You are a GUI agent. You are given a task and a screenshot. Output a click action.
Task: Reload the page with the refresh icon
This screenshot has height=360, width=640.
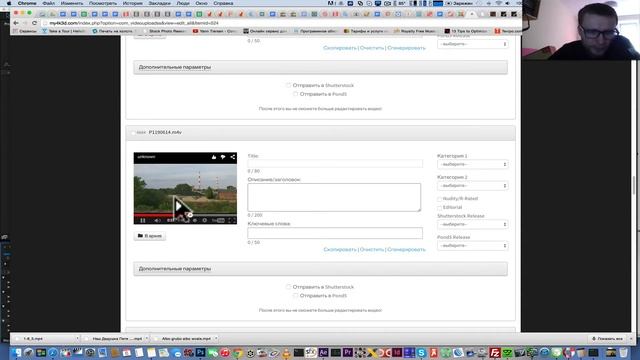coord(34,23)
